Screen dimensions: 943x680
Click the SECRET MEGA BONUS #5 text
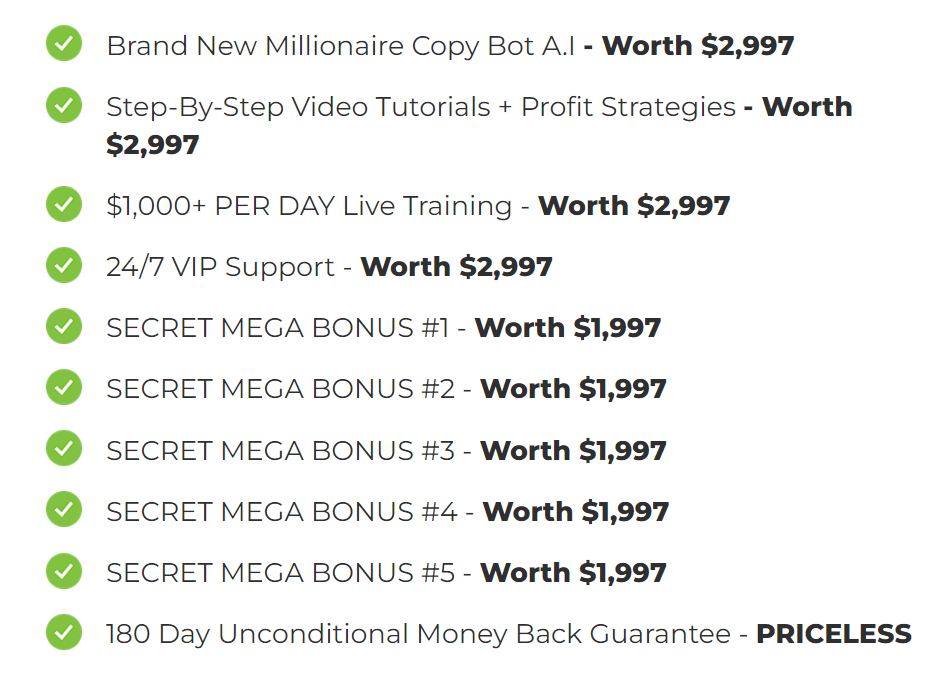280,572
